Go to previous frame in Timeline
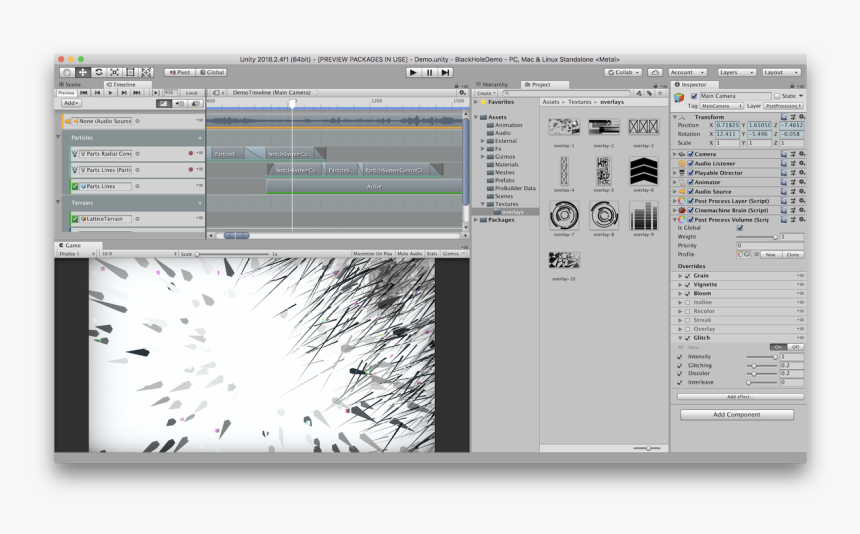860x534 pixels. (x=98, y=93)
